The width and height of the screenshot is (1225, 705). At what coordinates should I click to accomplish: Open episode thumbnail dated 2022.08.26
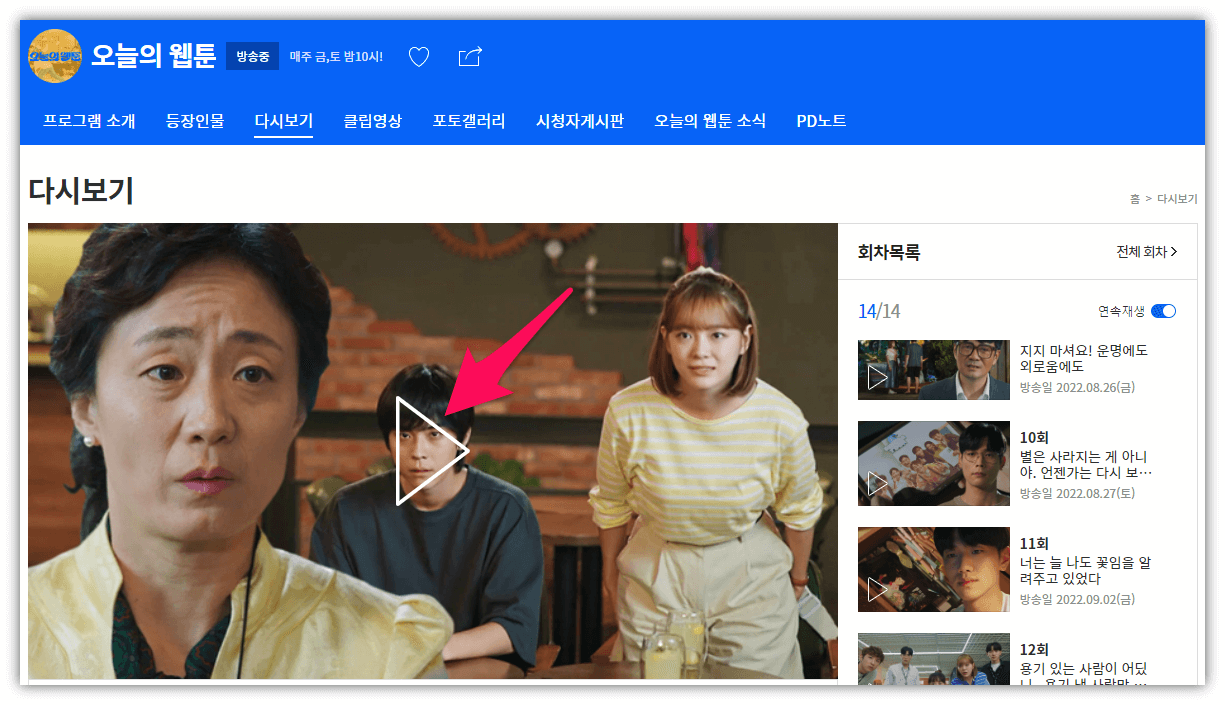coord(934,370)
